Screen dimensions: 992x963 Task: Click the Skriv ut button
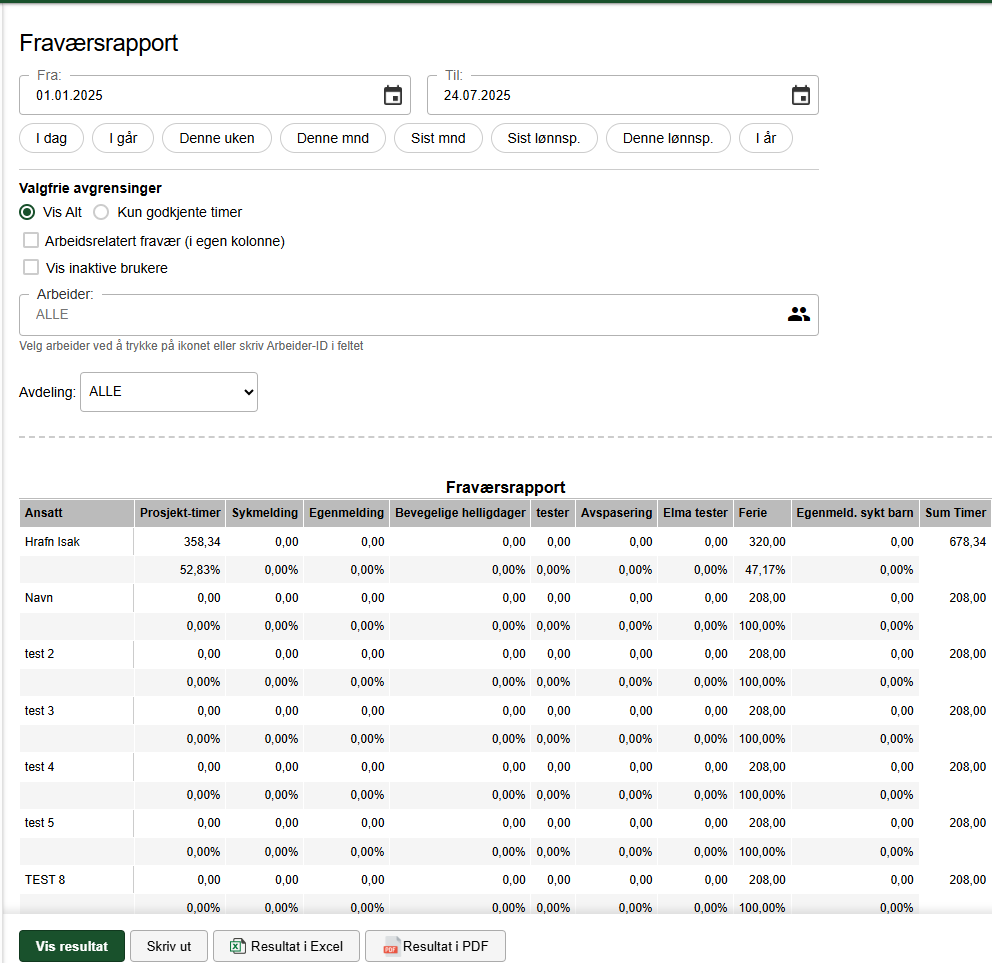(x=169, y=946)
